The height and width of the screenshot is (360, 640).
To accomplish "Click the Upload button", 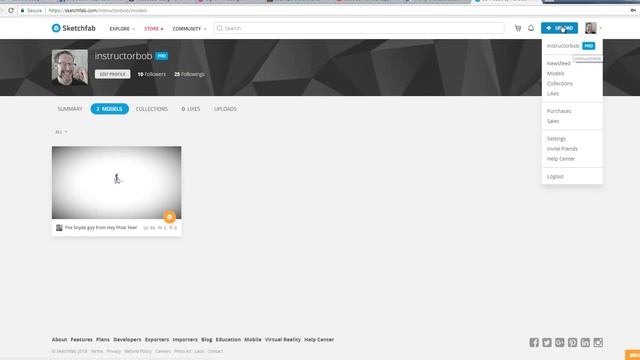I will 559,28.
